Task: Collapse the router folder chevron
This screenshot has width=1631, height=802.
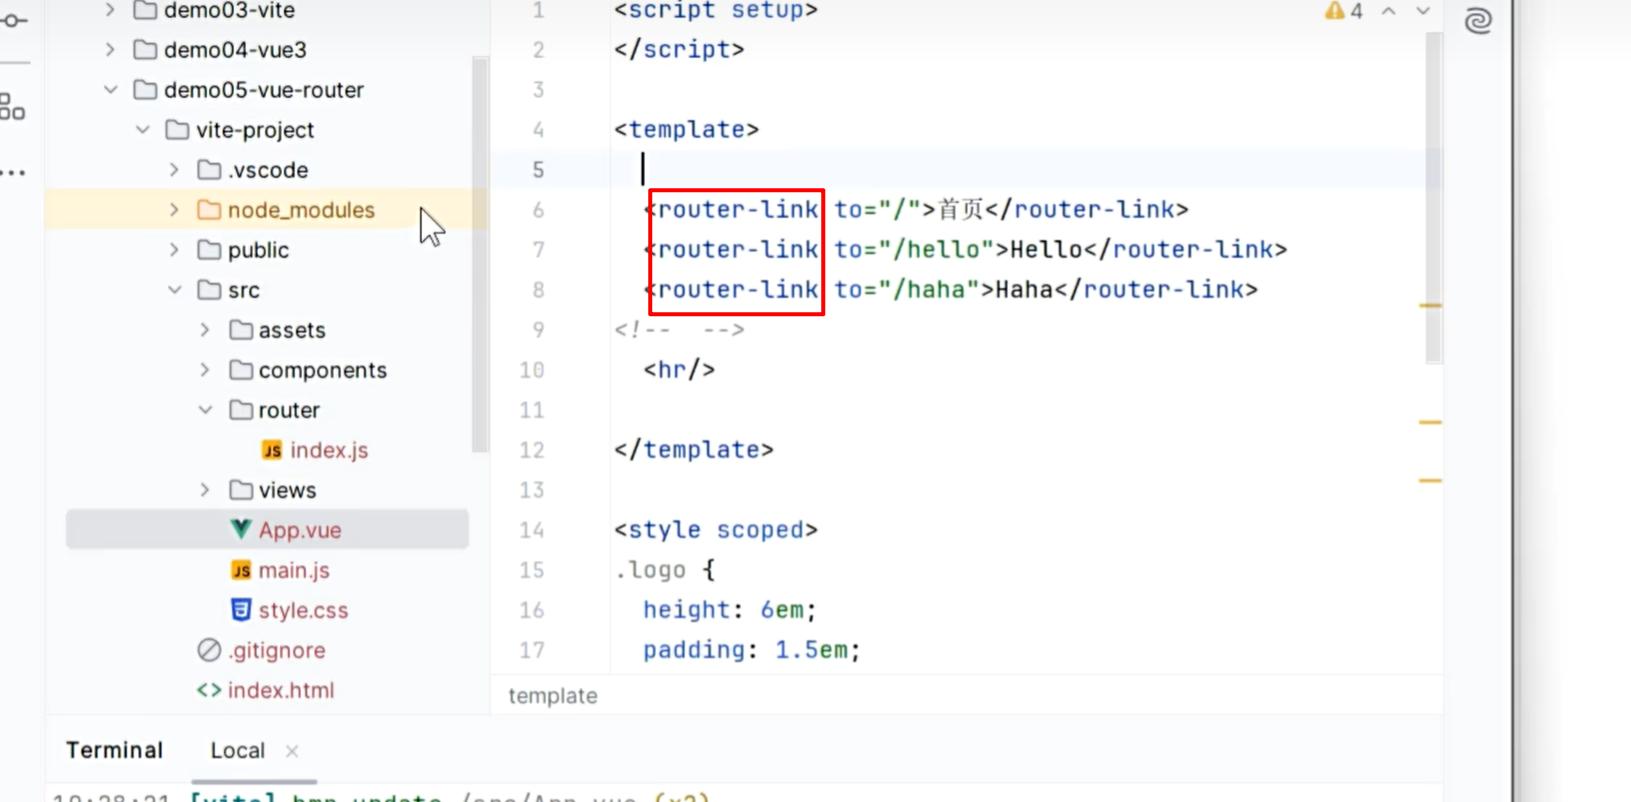Action: pyautogui.click(x=205, y=410)
